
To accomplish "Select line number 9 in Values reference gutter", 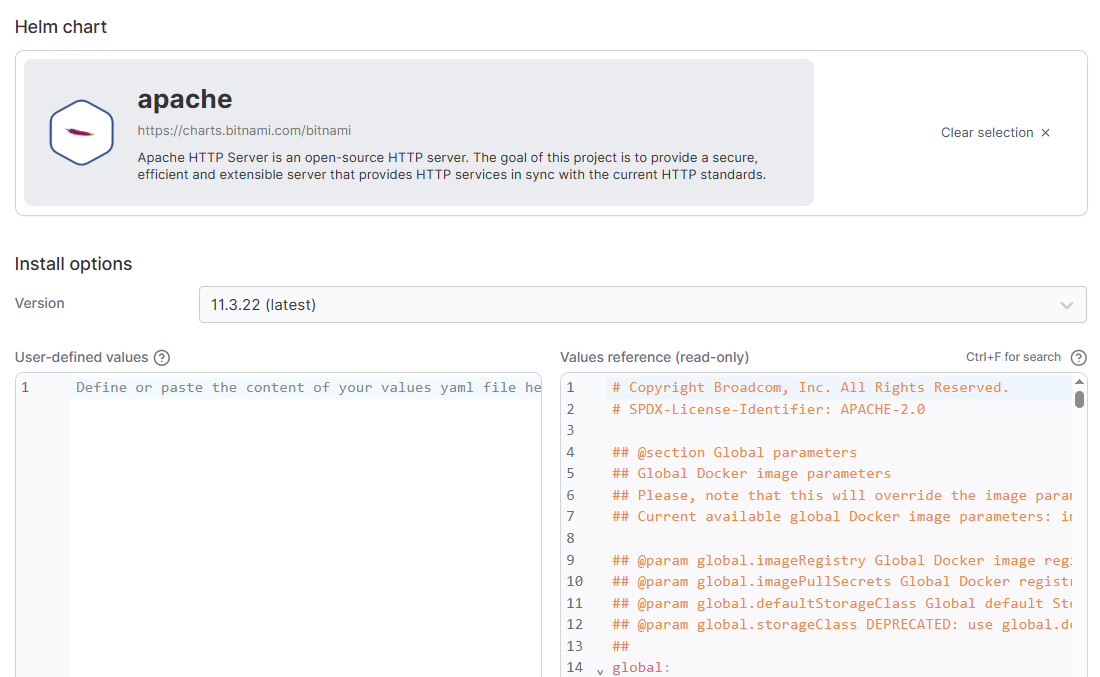I will 571,560.
